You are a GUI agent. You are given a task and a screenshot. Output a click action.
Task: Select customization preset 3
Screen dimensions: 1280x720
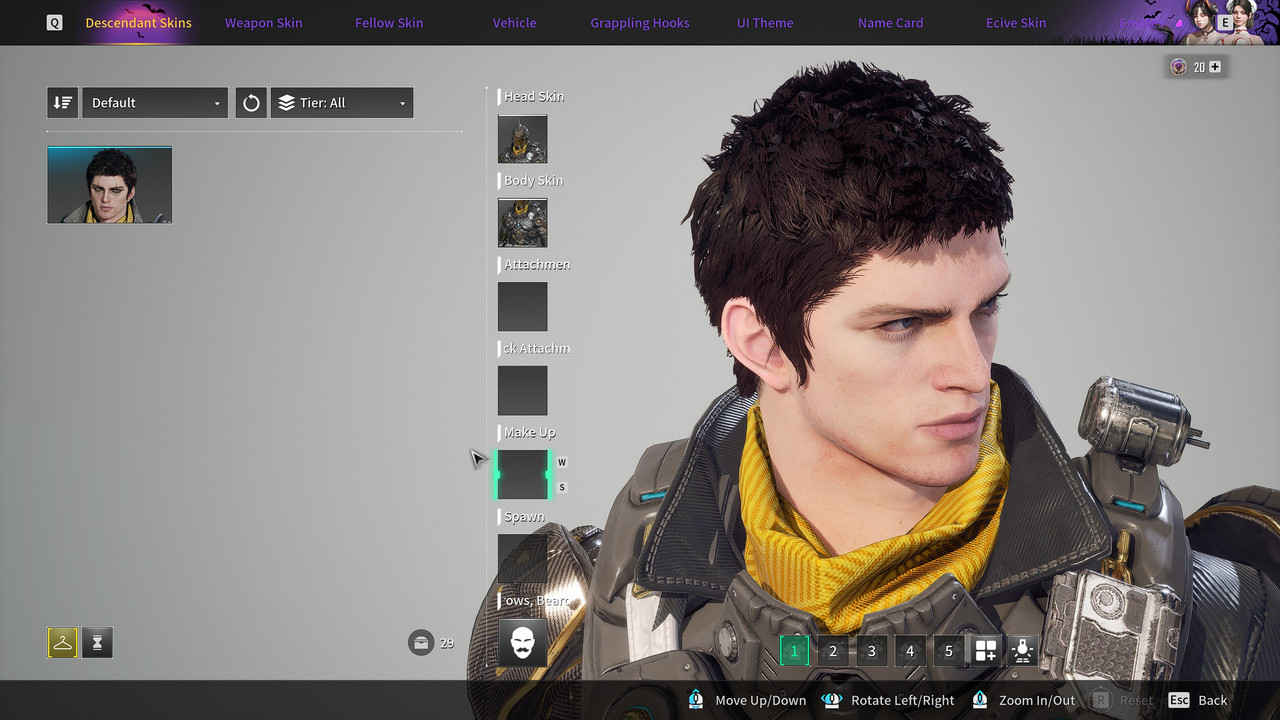click(871, 651)
